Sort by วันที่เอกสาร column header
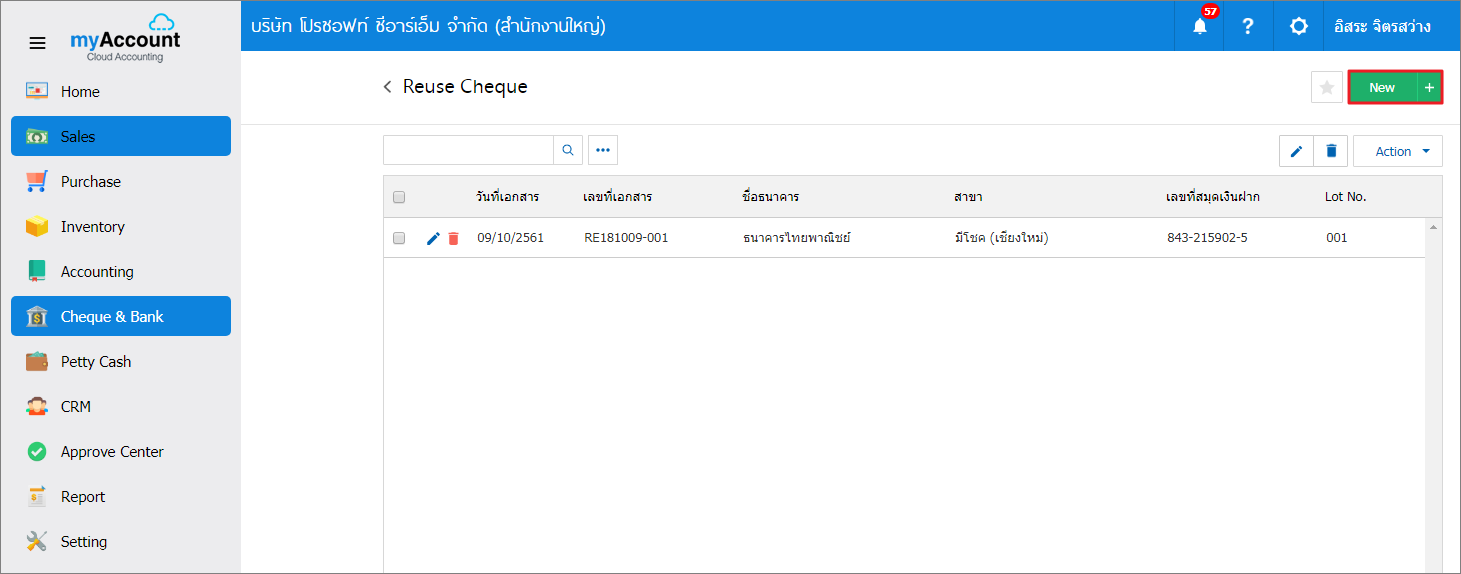 coord(508,197)
